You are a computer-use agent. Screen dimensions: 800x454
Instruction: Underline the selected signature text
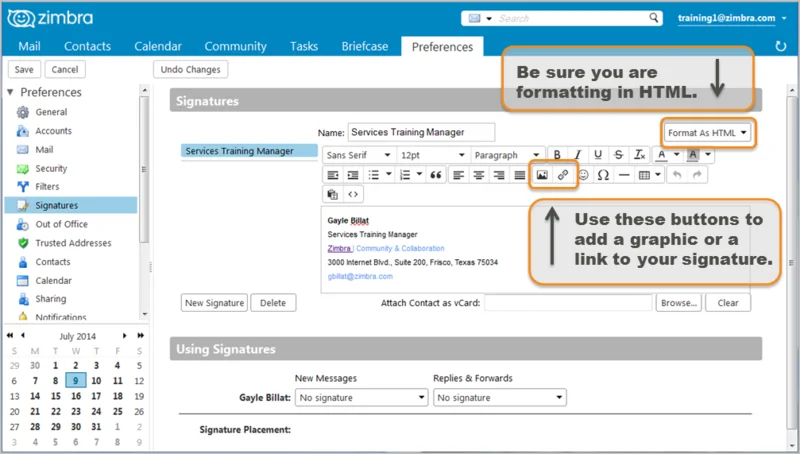point(598,155)
